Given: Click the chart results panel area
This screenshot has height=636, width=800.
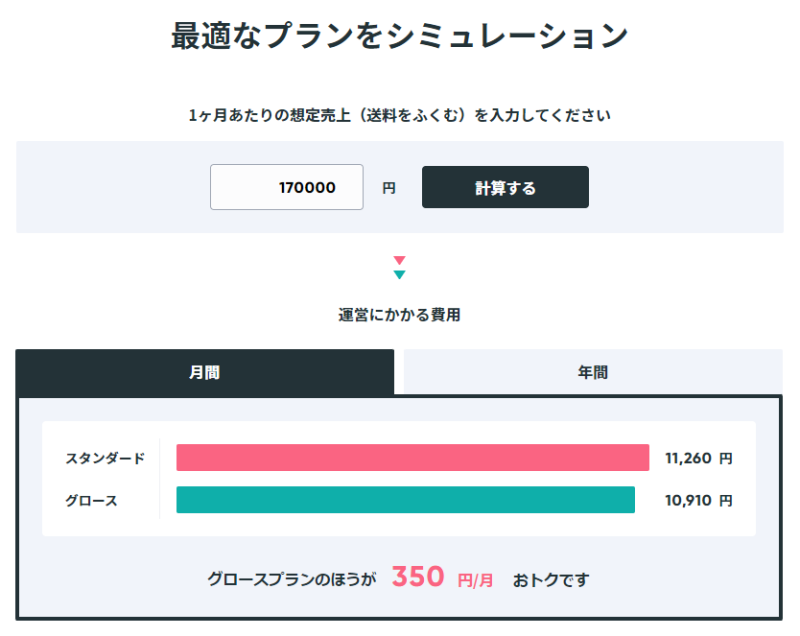Looking at the screenshot, I should coord(400,478).
